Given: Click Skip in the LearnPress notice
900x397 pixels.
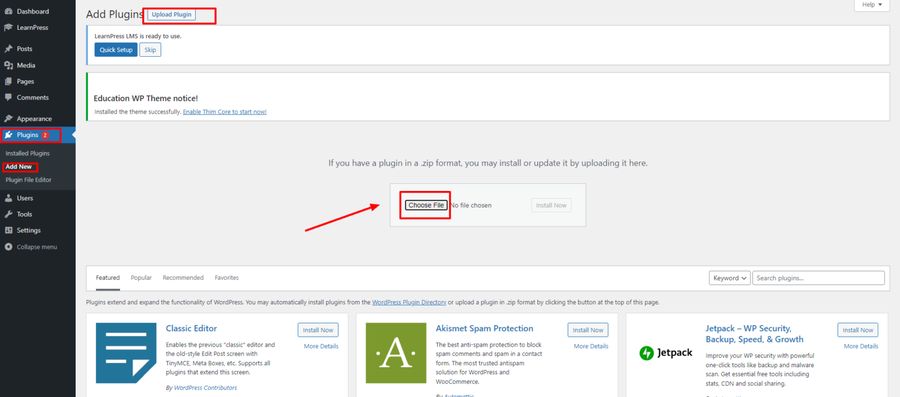Looking at the screenshot, I should tap(150, 50).
